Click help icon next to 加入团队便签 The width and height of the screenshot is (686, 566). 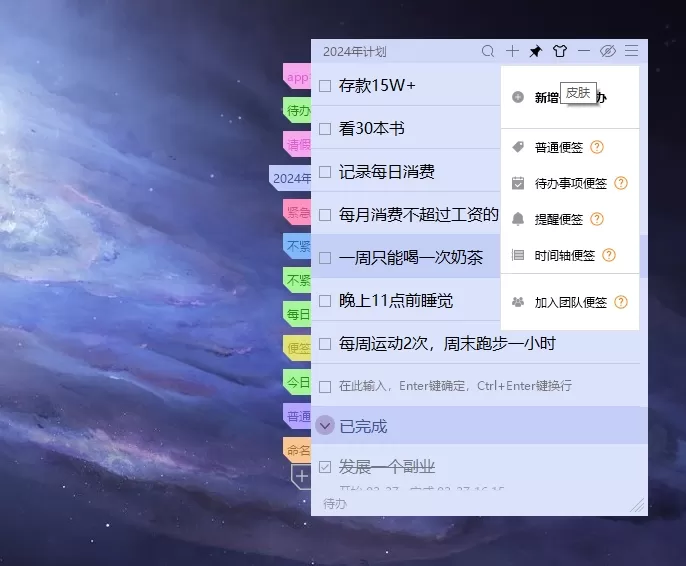coord(621,302)
